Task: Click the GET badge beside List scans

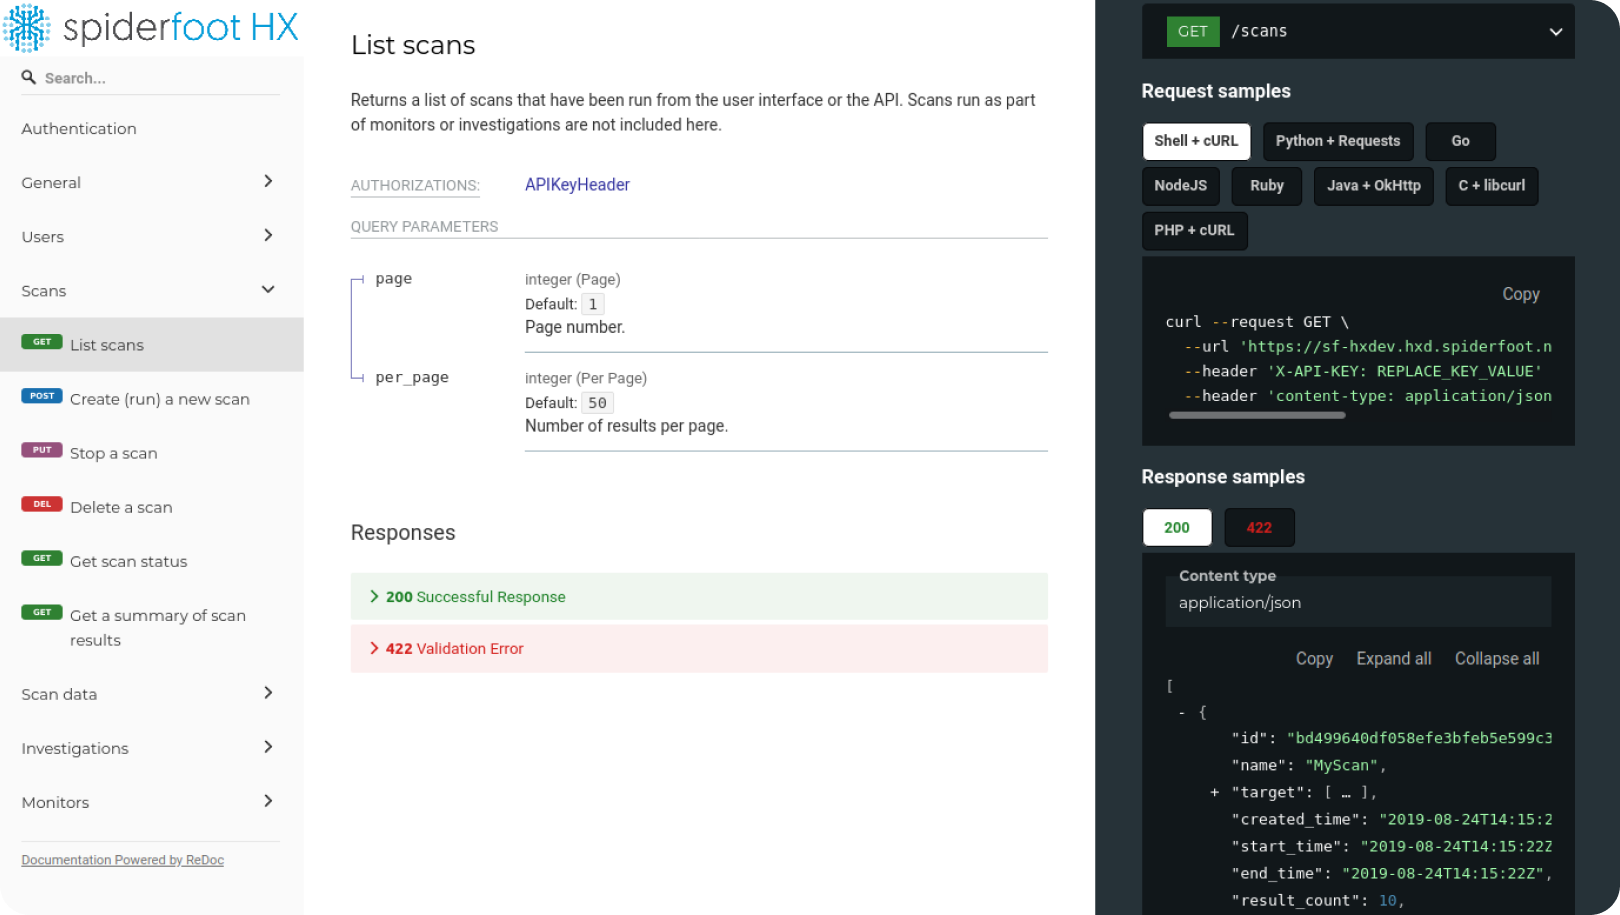Action: click(x=42, y=342)
